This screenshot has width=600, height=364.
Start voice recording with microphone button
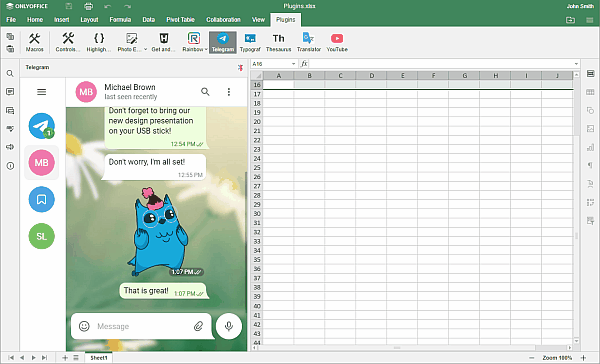pyautogui.click(x=229, y=326)
